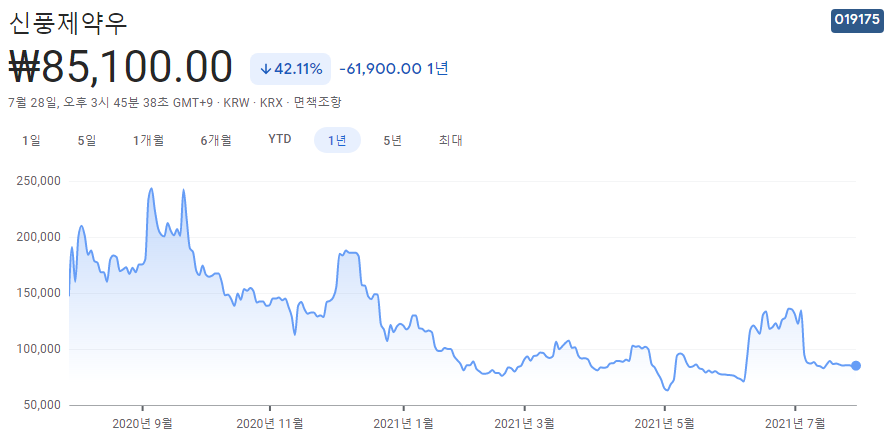This screenshot has height=444, width=893.
Task: Switch to the 1개월 range tab
Action: tap(149, 140)
